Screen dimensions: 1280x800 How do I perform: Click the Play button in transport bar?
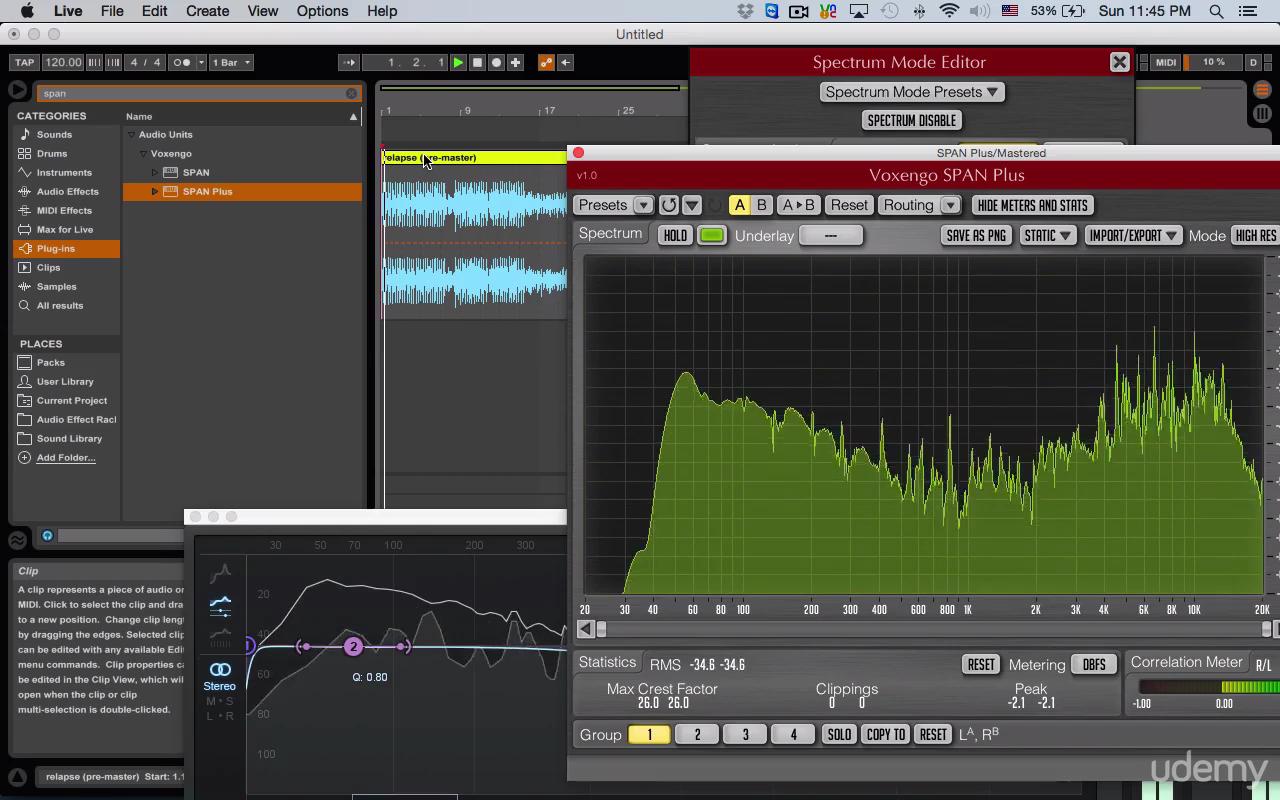point(458,62)
